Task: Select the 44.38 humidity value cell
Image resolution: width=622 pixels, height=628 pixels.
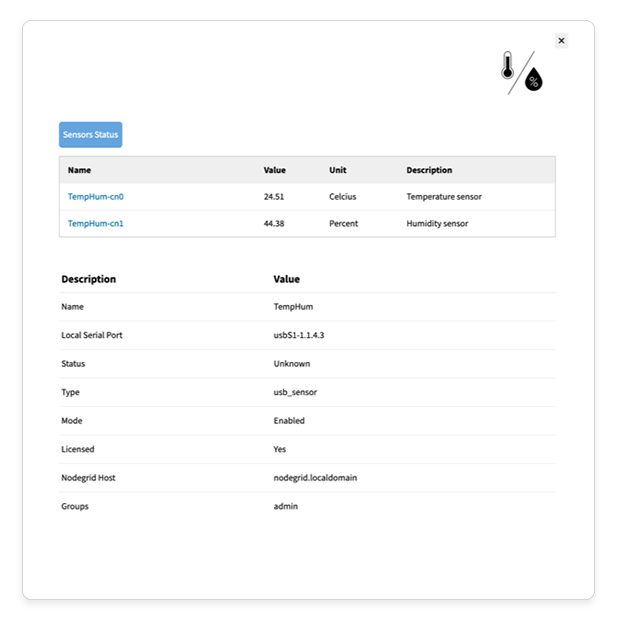Action: click(x=274, y=224)
